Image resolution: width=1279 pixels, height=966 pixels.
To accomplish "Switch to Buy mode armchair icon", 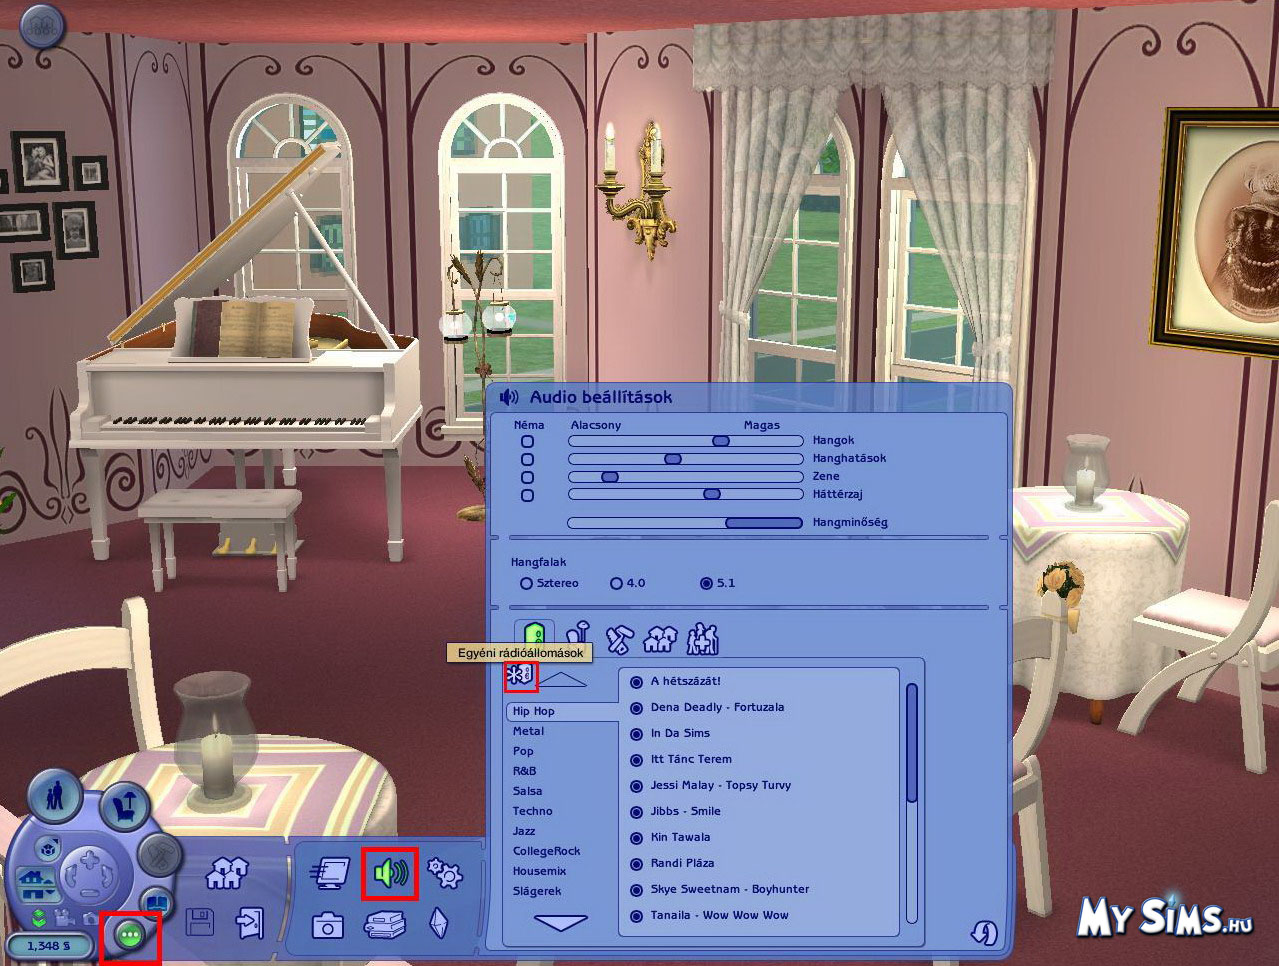I will (125, 807).
